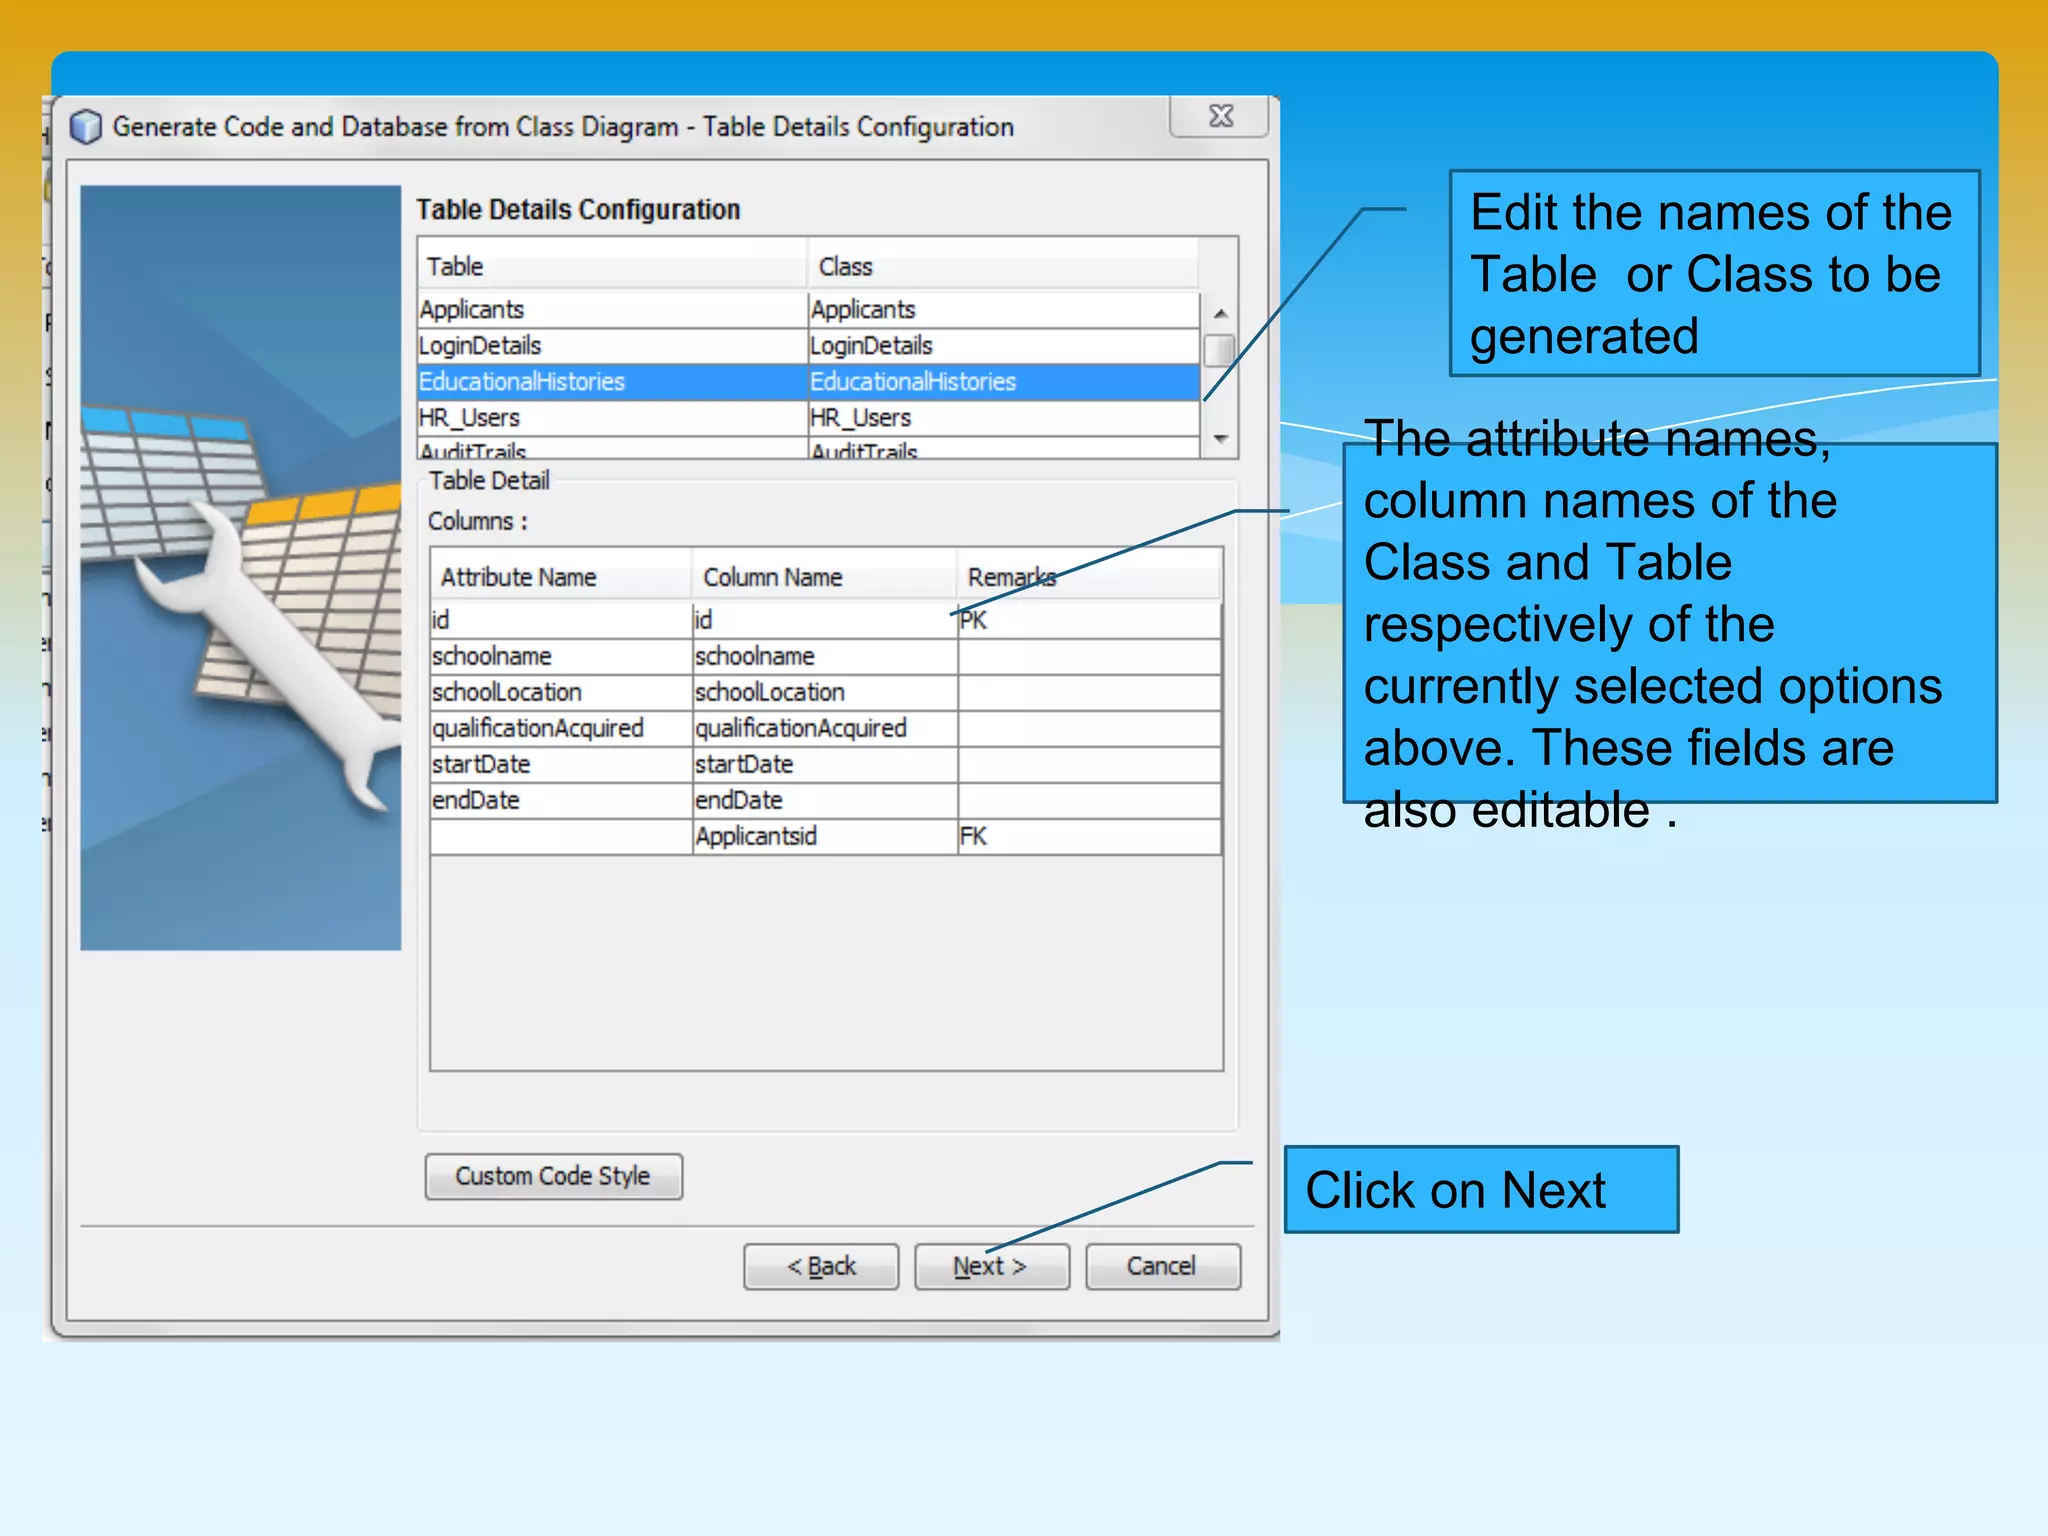
Task: Select qualificationAcquired column name cell
Action: tap(825, 728)
